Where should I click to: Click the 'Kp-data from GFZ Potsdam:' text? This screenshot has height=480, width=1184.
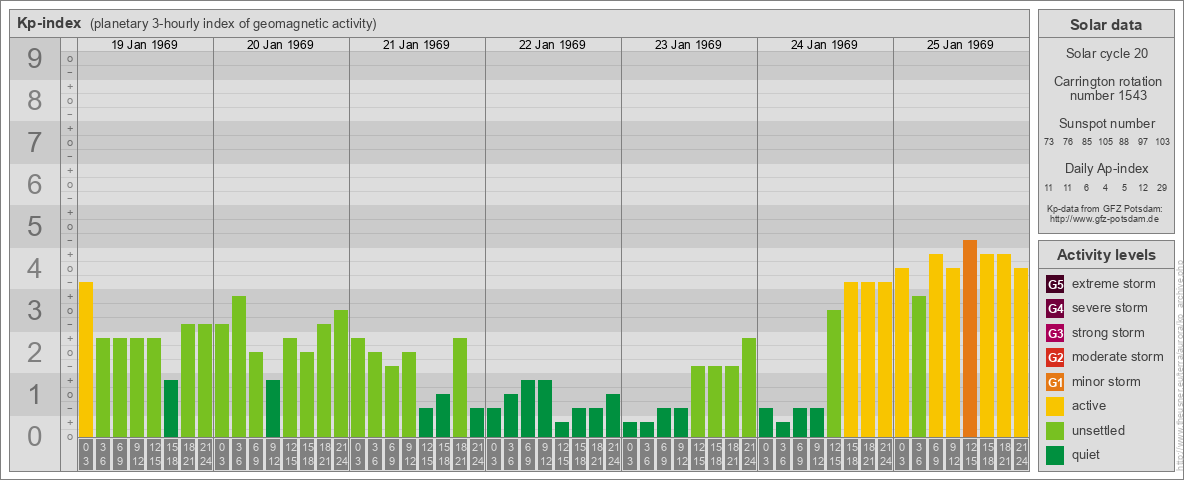[x=1104, y=208]
